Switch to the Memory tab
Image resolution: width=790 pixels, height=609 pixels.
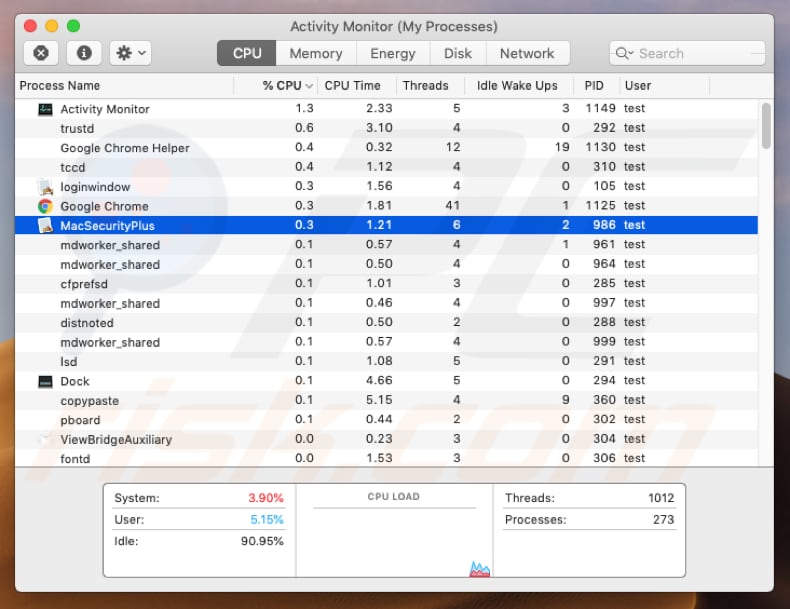point(316,53)
